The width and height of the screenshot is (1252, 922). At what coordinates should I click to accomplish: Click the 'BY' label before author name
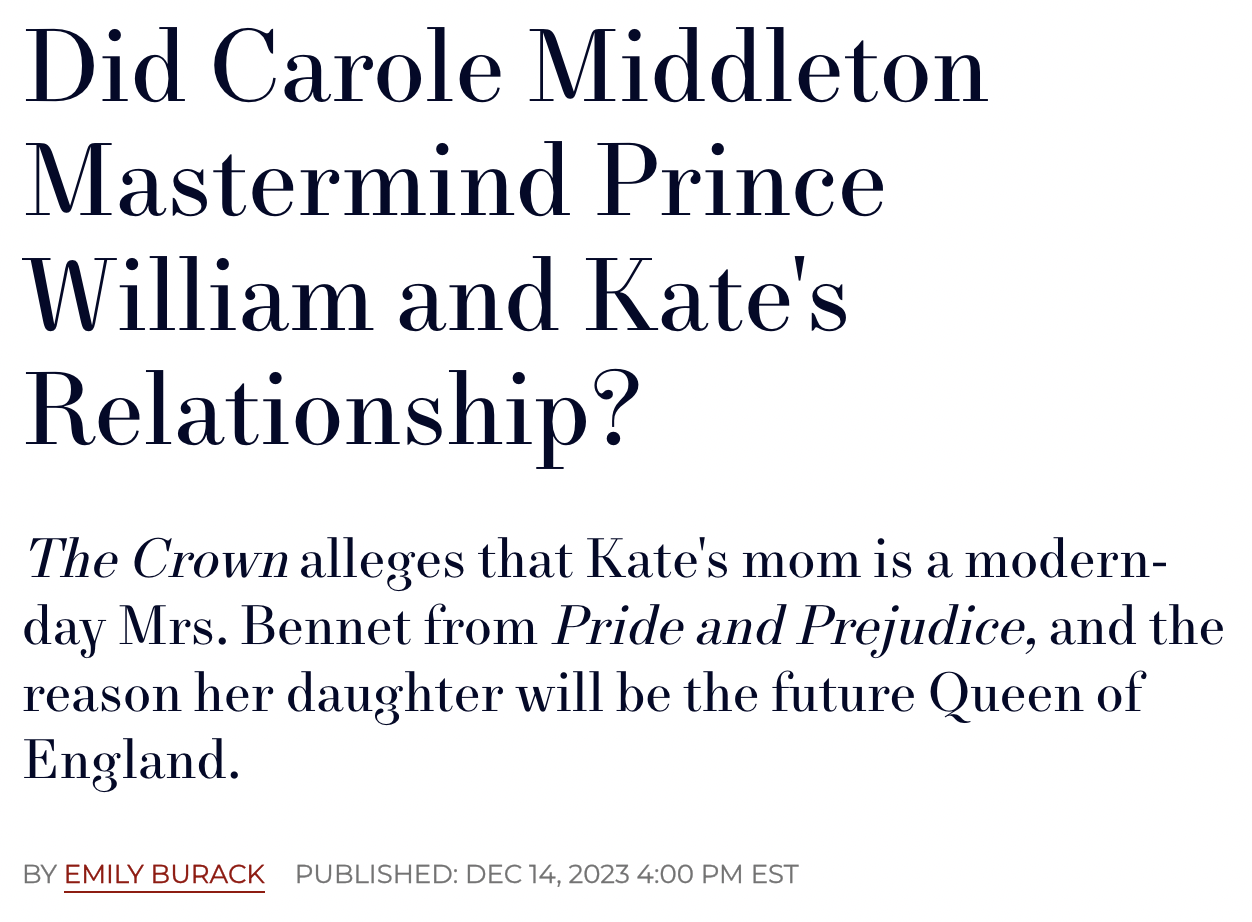(40, 874)
